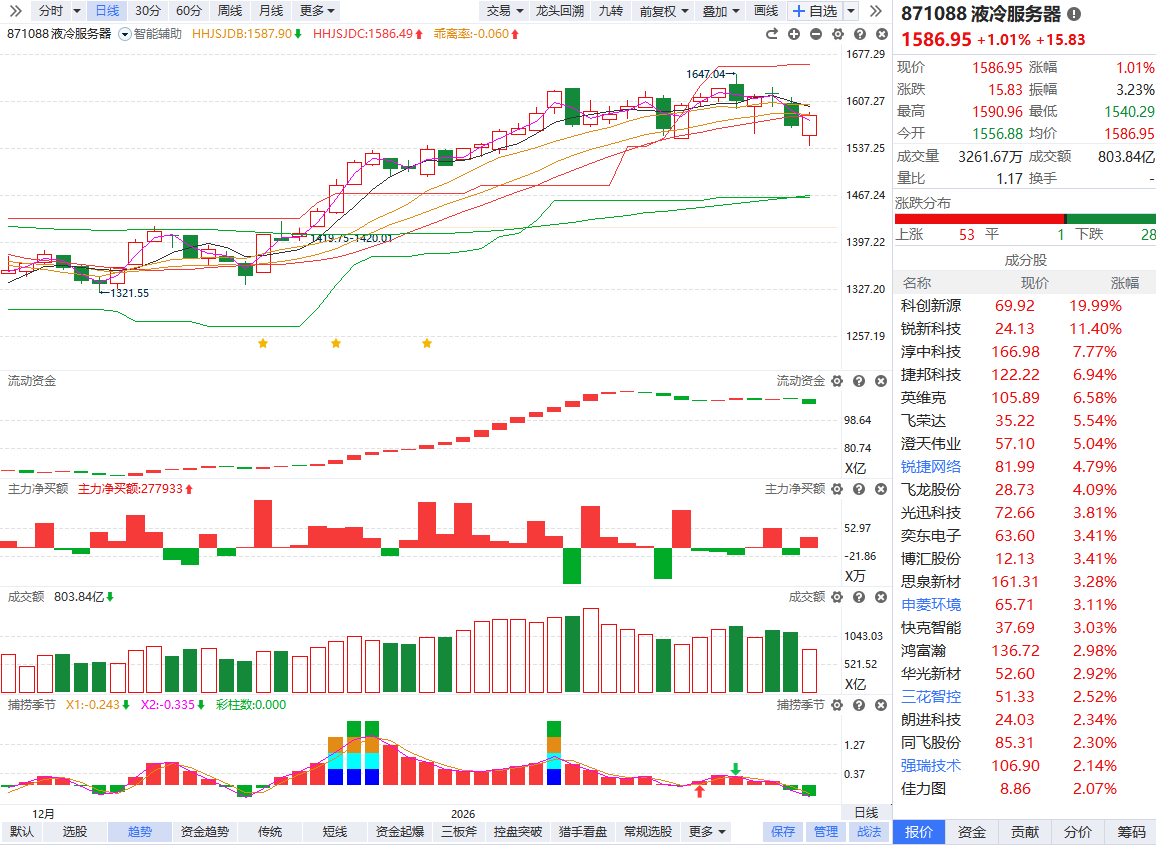Click the 保存 button
1156x845 pixels.
(x=783, y=832)
